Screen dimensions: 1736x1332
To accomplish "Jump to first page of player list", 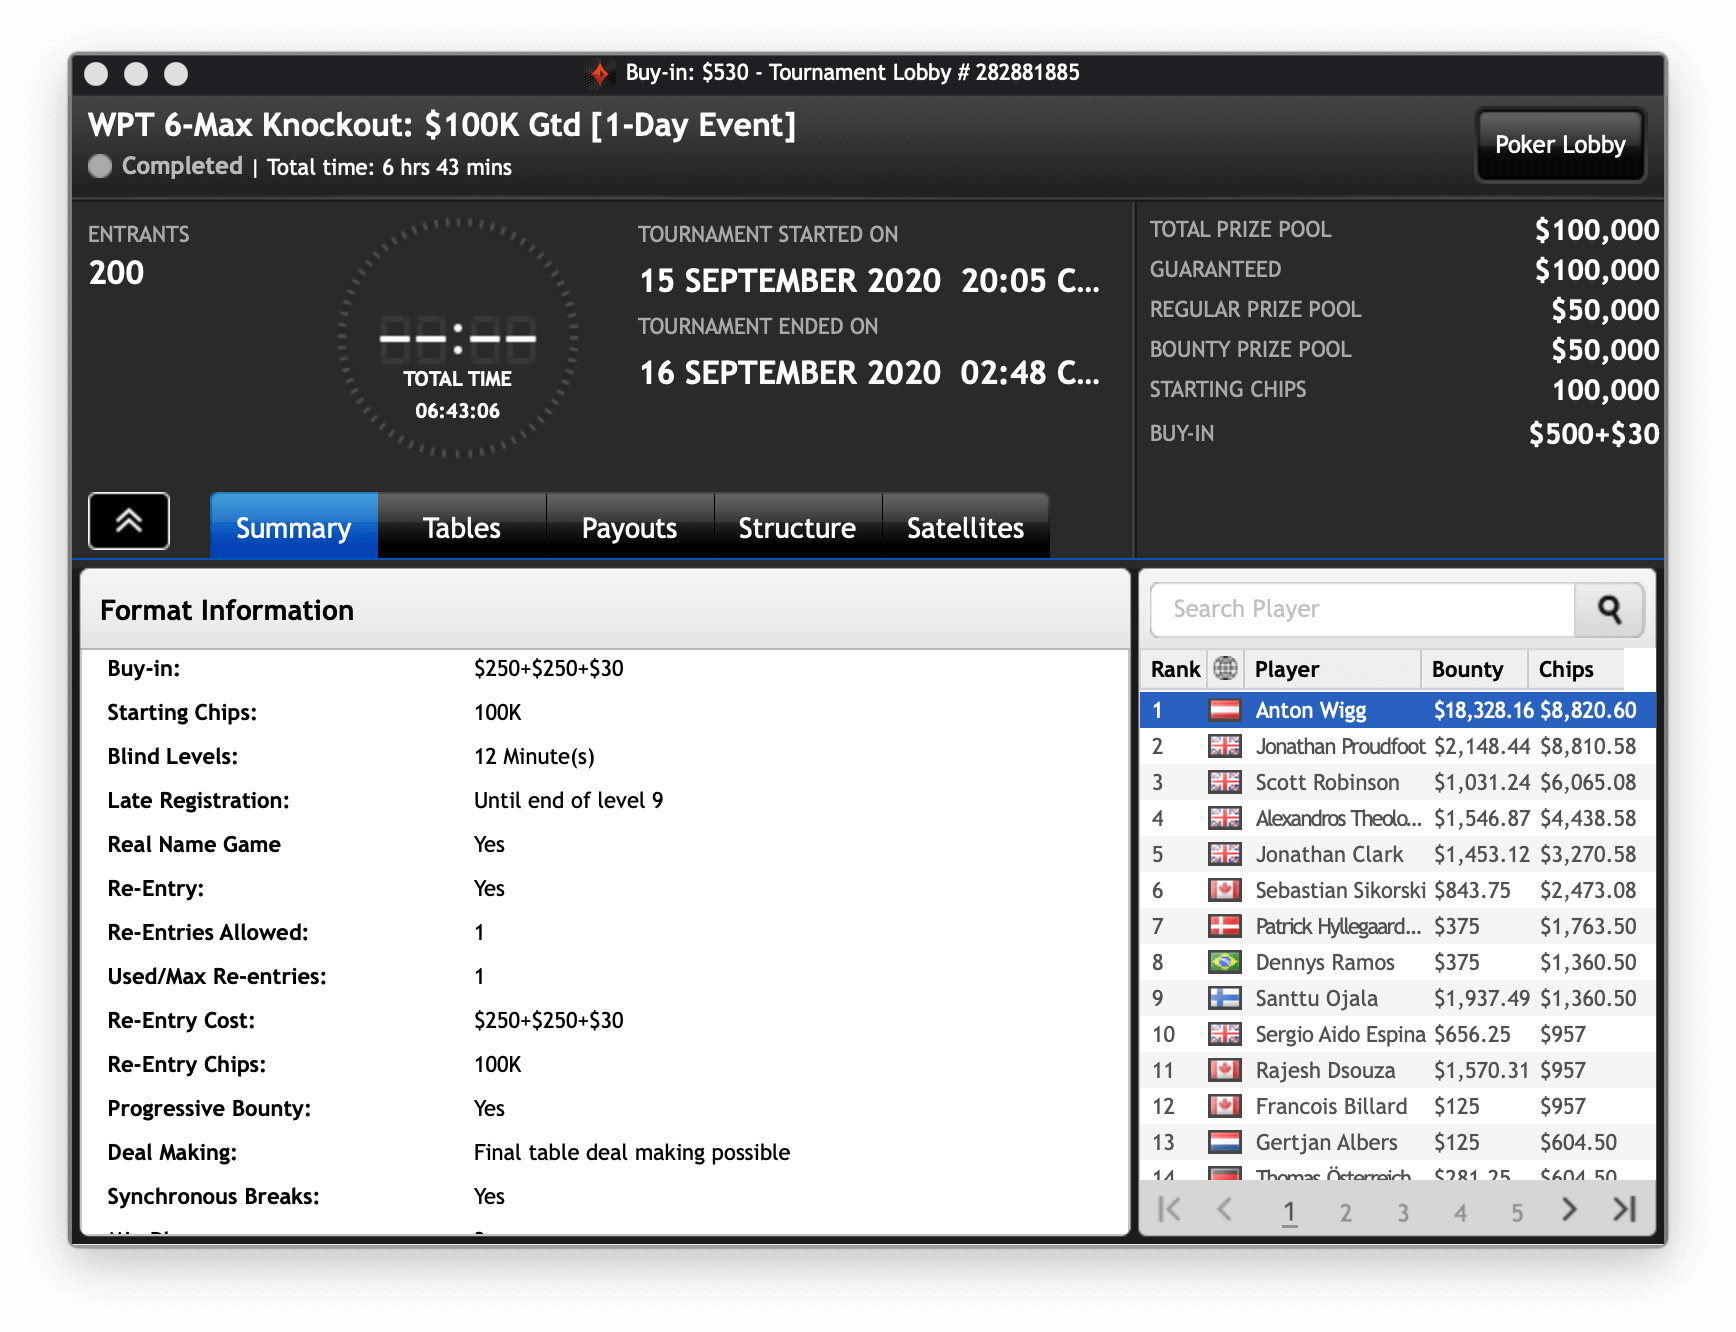I will (1169, 1210).
